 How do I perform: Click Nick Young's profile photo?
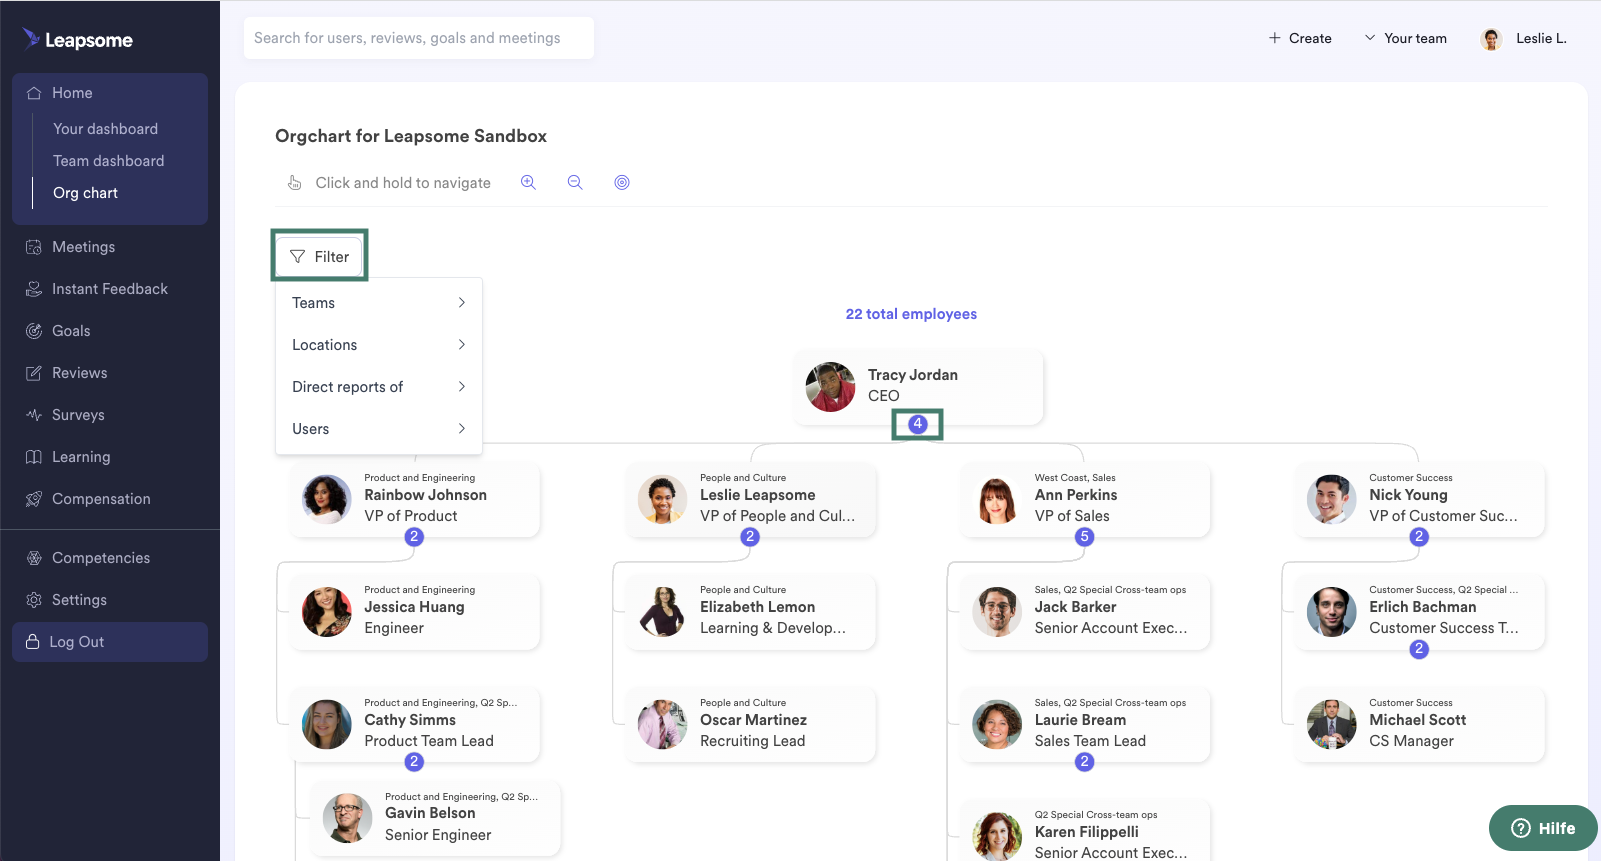(1332, 500)
